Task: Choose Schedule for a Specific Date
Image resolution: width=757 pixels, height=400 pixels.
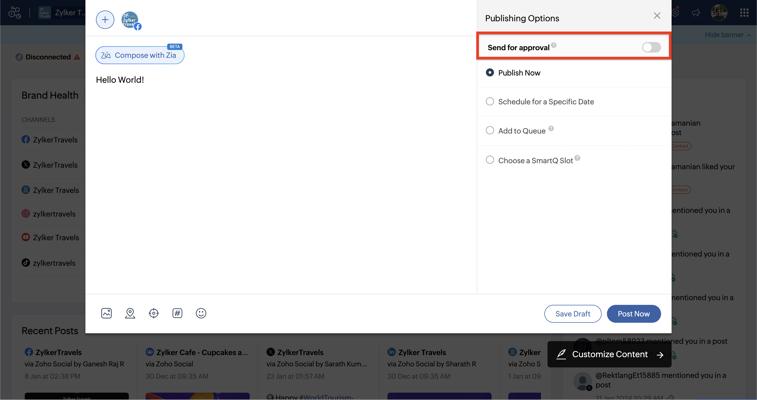Action: (490, 101)
